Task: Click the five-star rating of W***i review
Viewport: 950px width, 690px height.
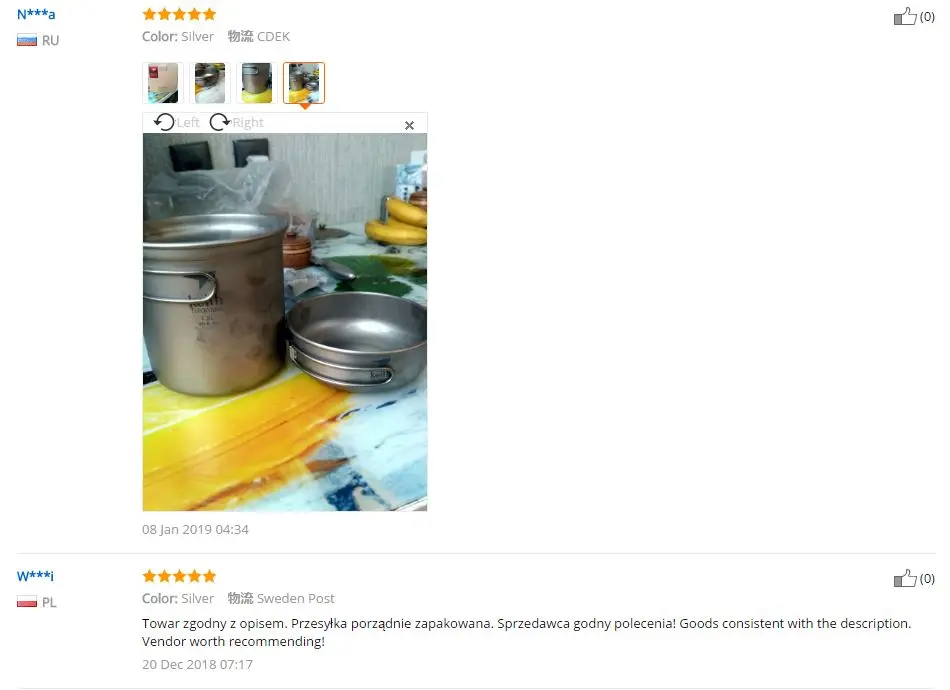Action: pos(179,576)
